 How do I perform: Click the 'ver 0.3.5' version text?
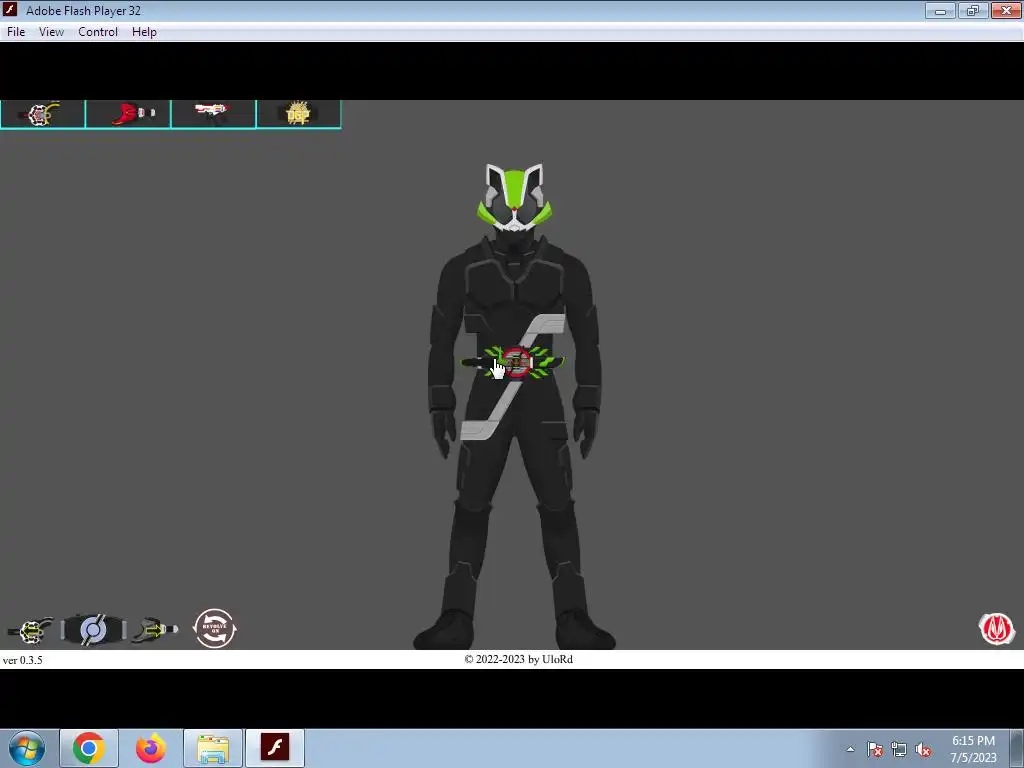(x=23, y=660)
